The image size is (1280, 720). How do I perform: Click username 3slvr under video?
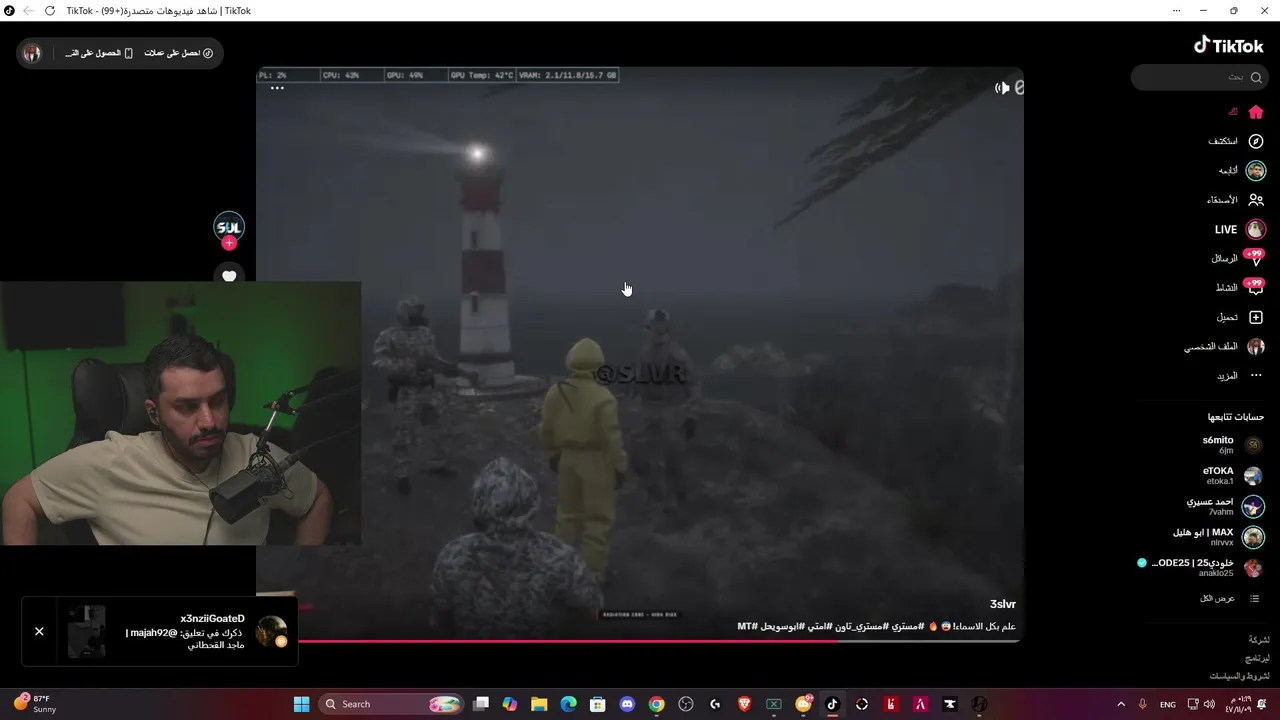point(1003,604)
